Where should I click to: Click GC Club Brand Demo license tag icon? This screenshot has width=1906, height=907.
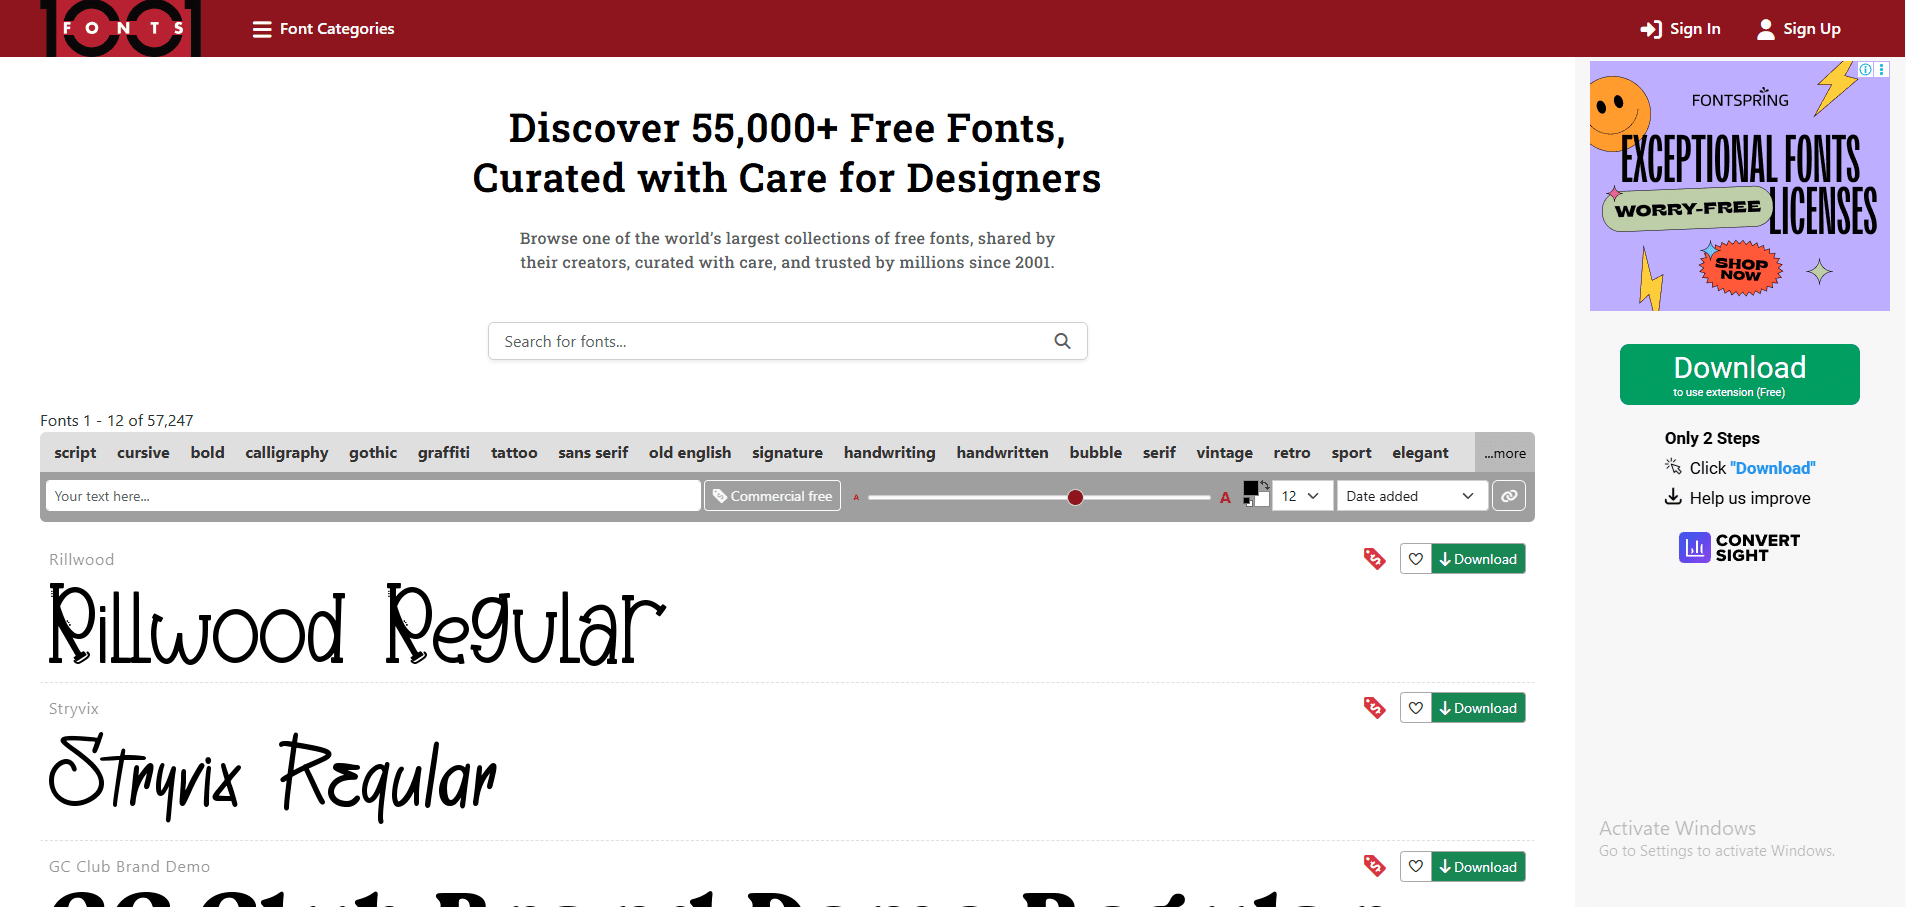(x=1374, y=866)
